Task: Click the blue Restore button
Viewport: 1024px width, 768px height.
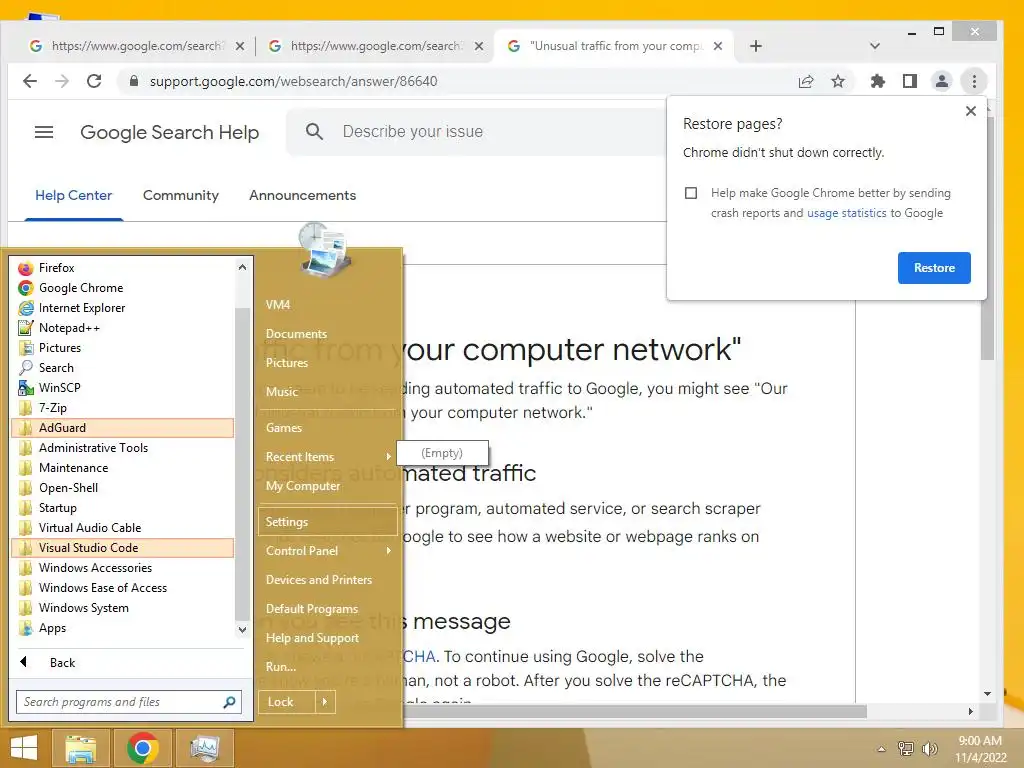Action: [x=934, y=268]
